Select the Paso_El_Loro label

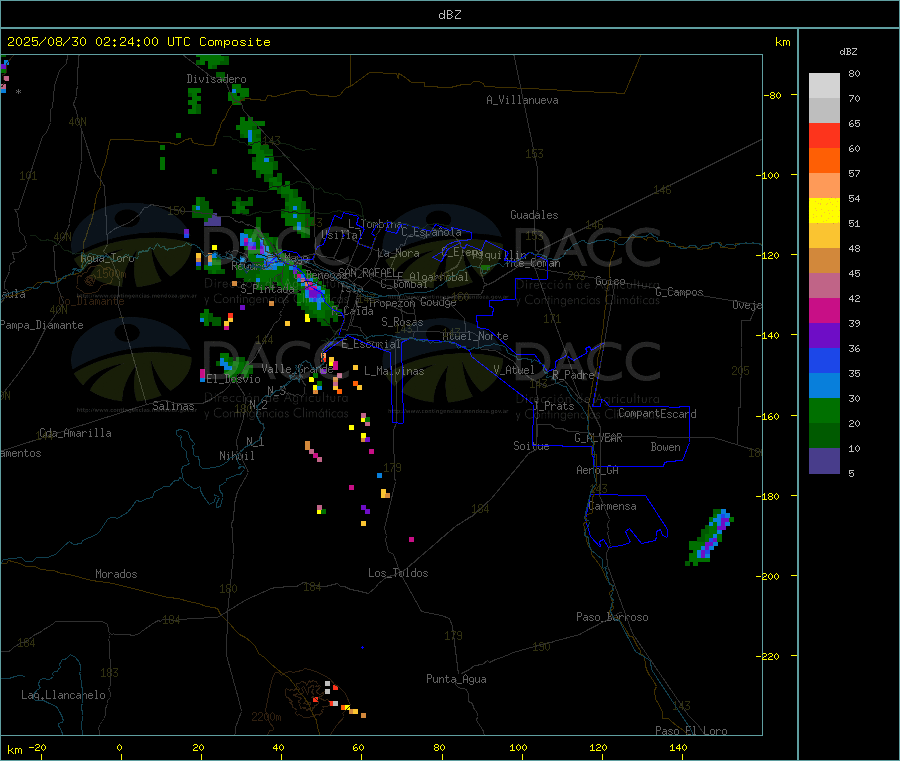point(691,731)
